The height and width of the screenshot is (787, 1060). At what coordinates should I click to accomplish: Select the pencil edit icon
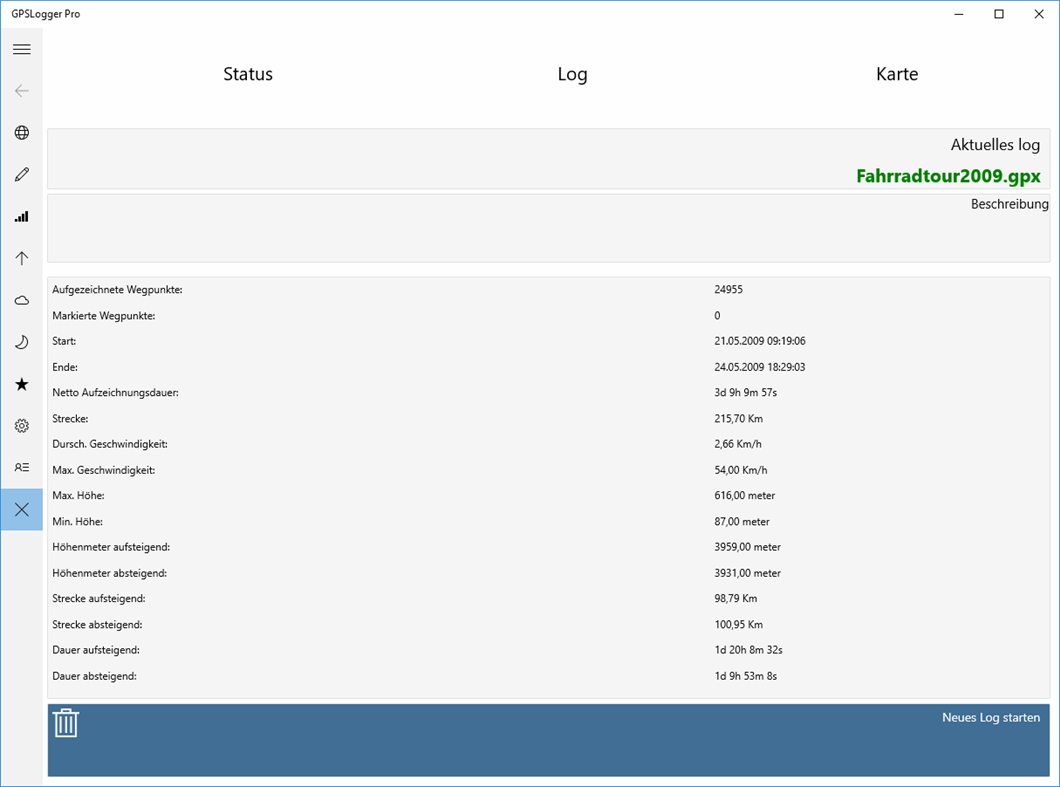tap(21, 174)
